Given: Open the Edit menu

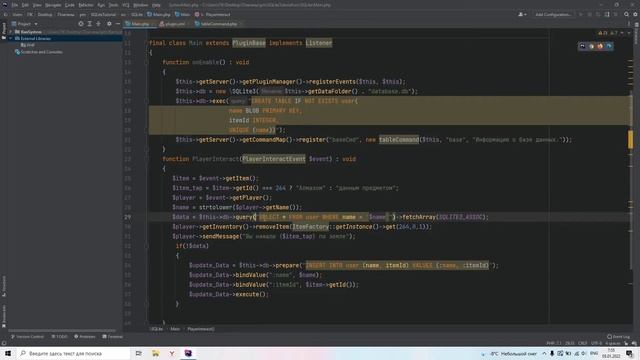Looking at the screenshot, I should pyautogui.click(x=25, y=5).
